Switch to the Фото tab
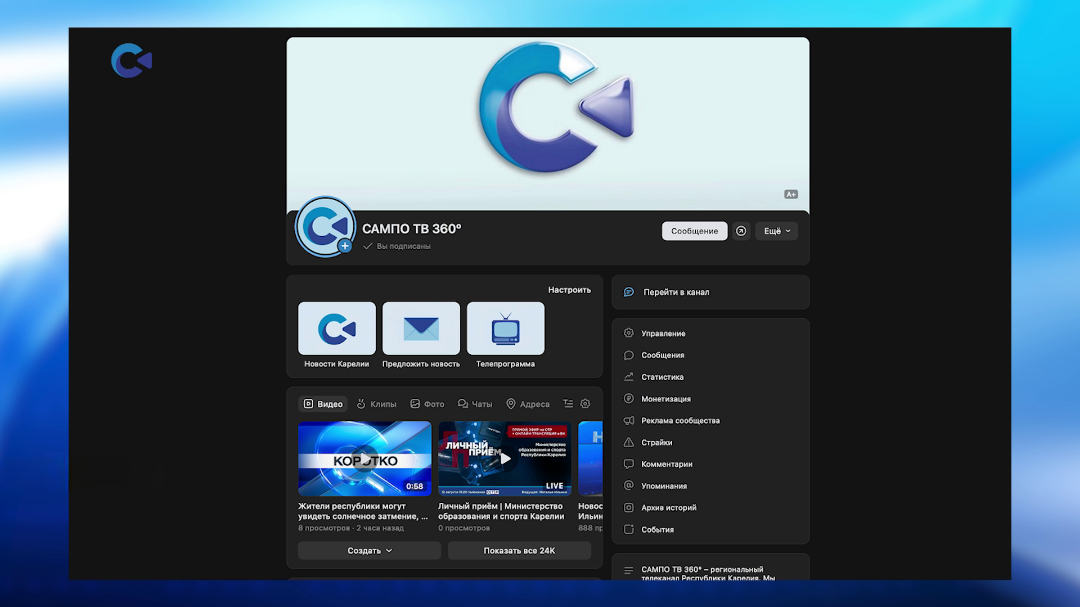The image size is (1080, 607). tap(427, 404)
